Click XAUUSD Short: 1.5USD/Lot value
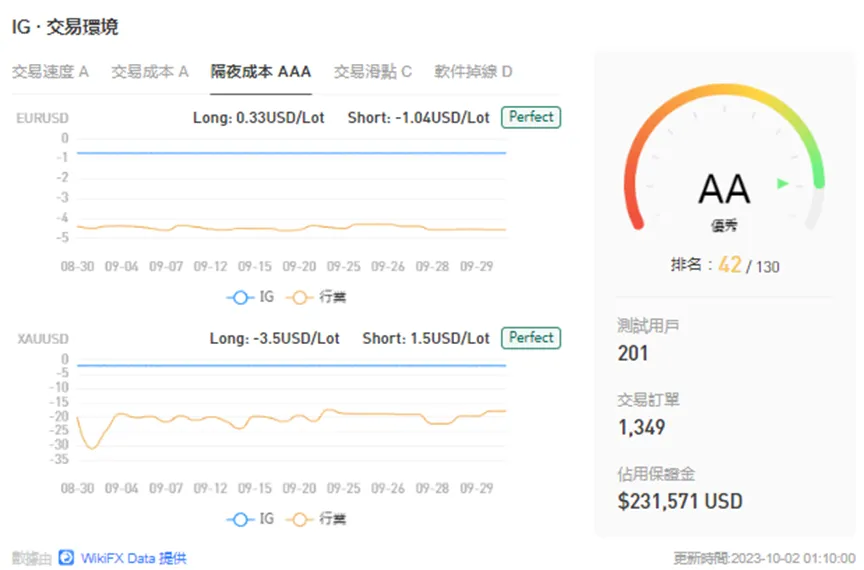Image resolution: width=864 pixels, height=570 pixels. [426, 338]
